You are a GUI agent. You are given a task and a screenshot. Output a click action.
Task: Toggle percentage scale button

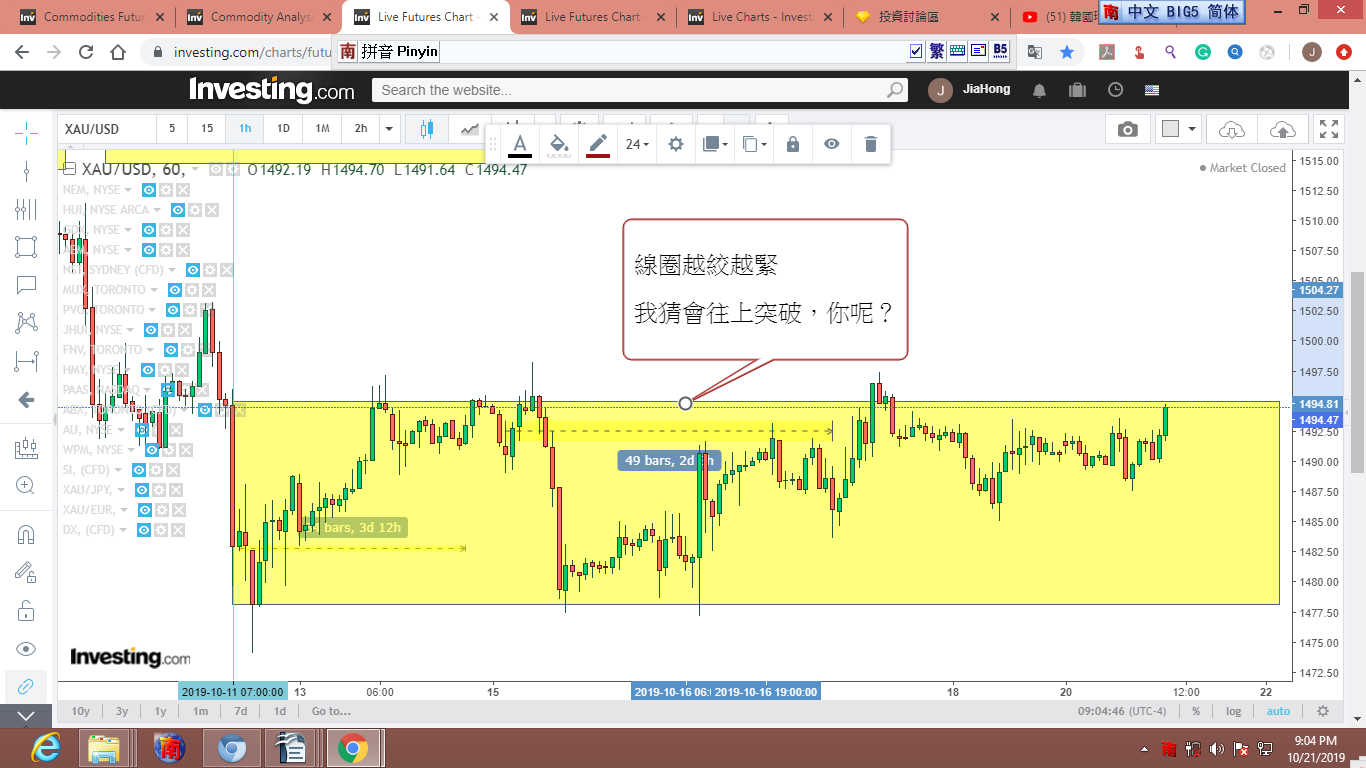tap(1195, 711)
